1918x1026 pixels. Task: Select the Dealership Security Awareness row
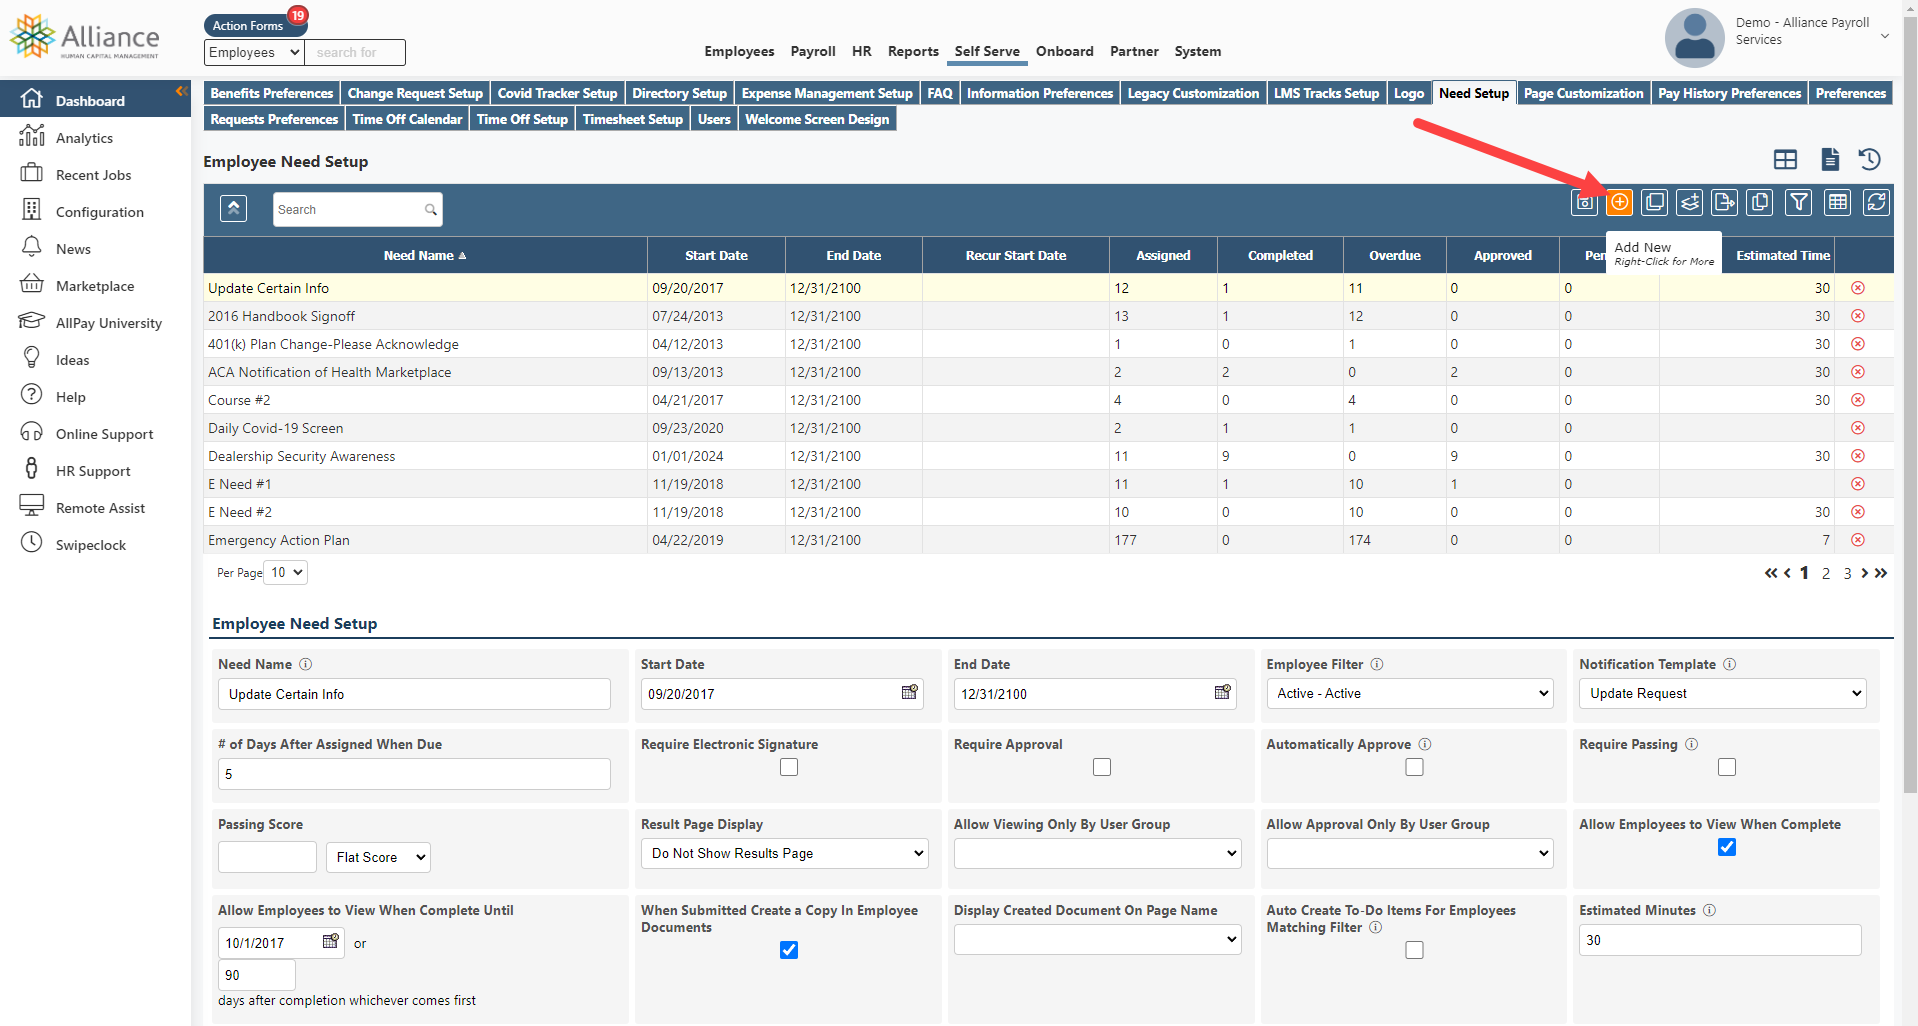(1048, 456)
